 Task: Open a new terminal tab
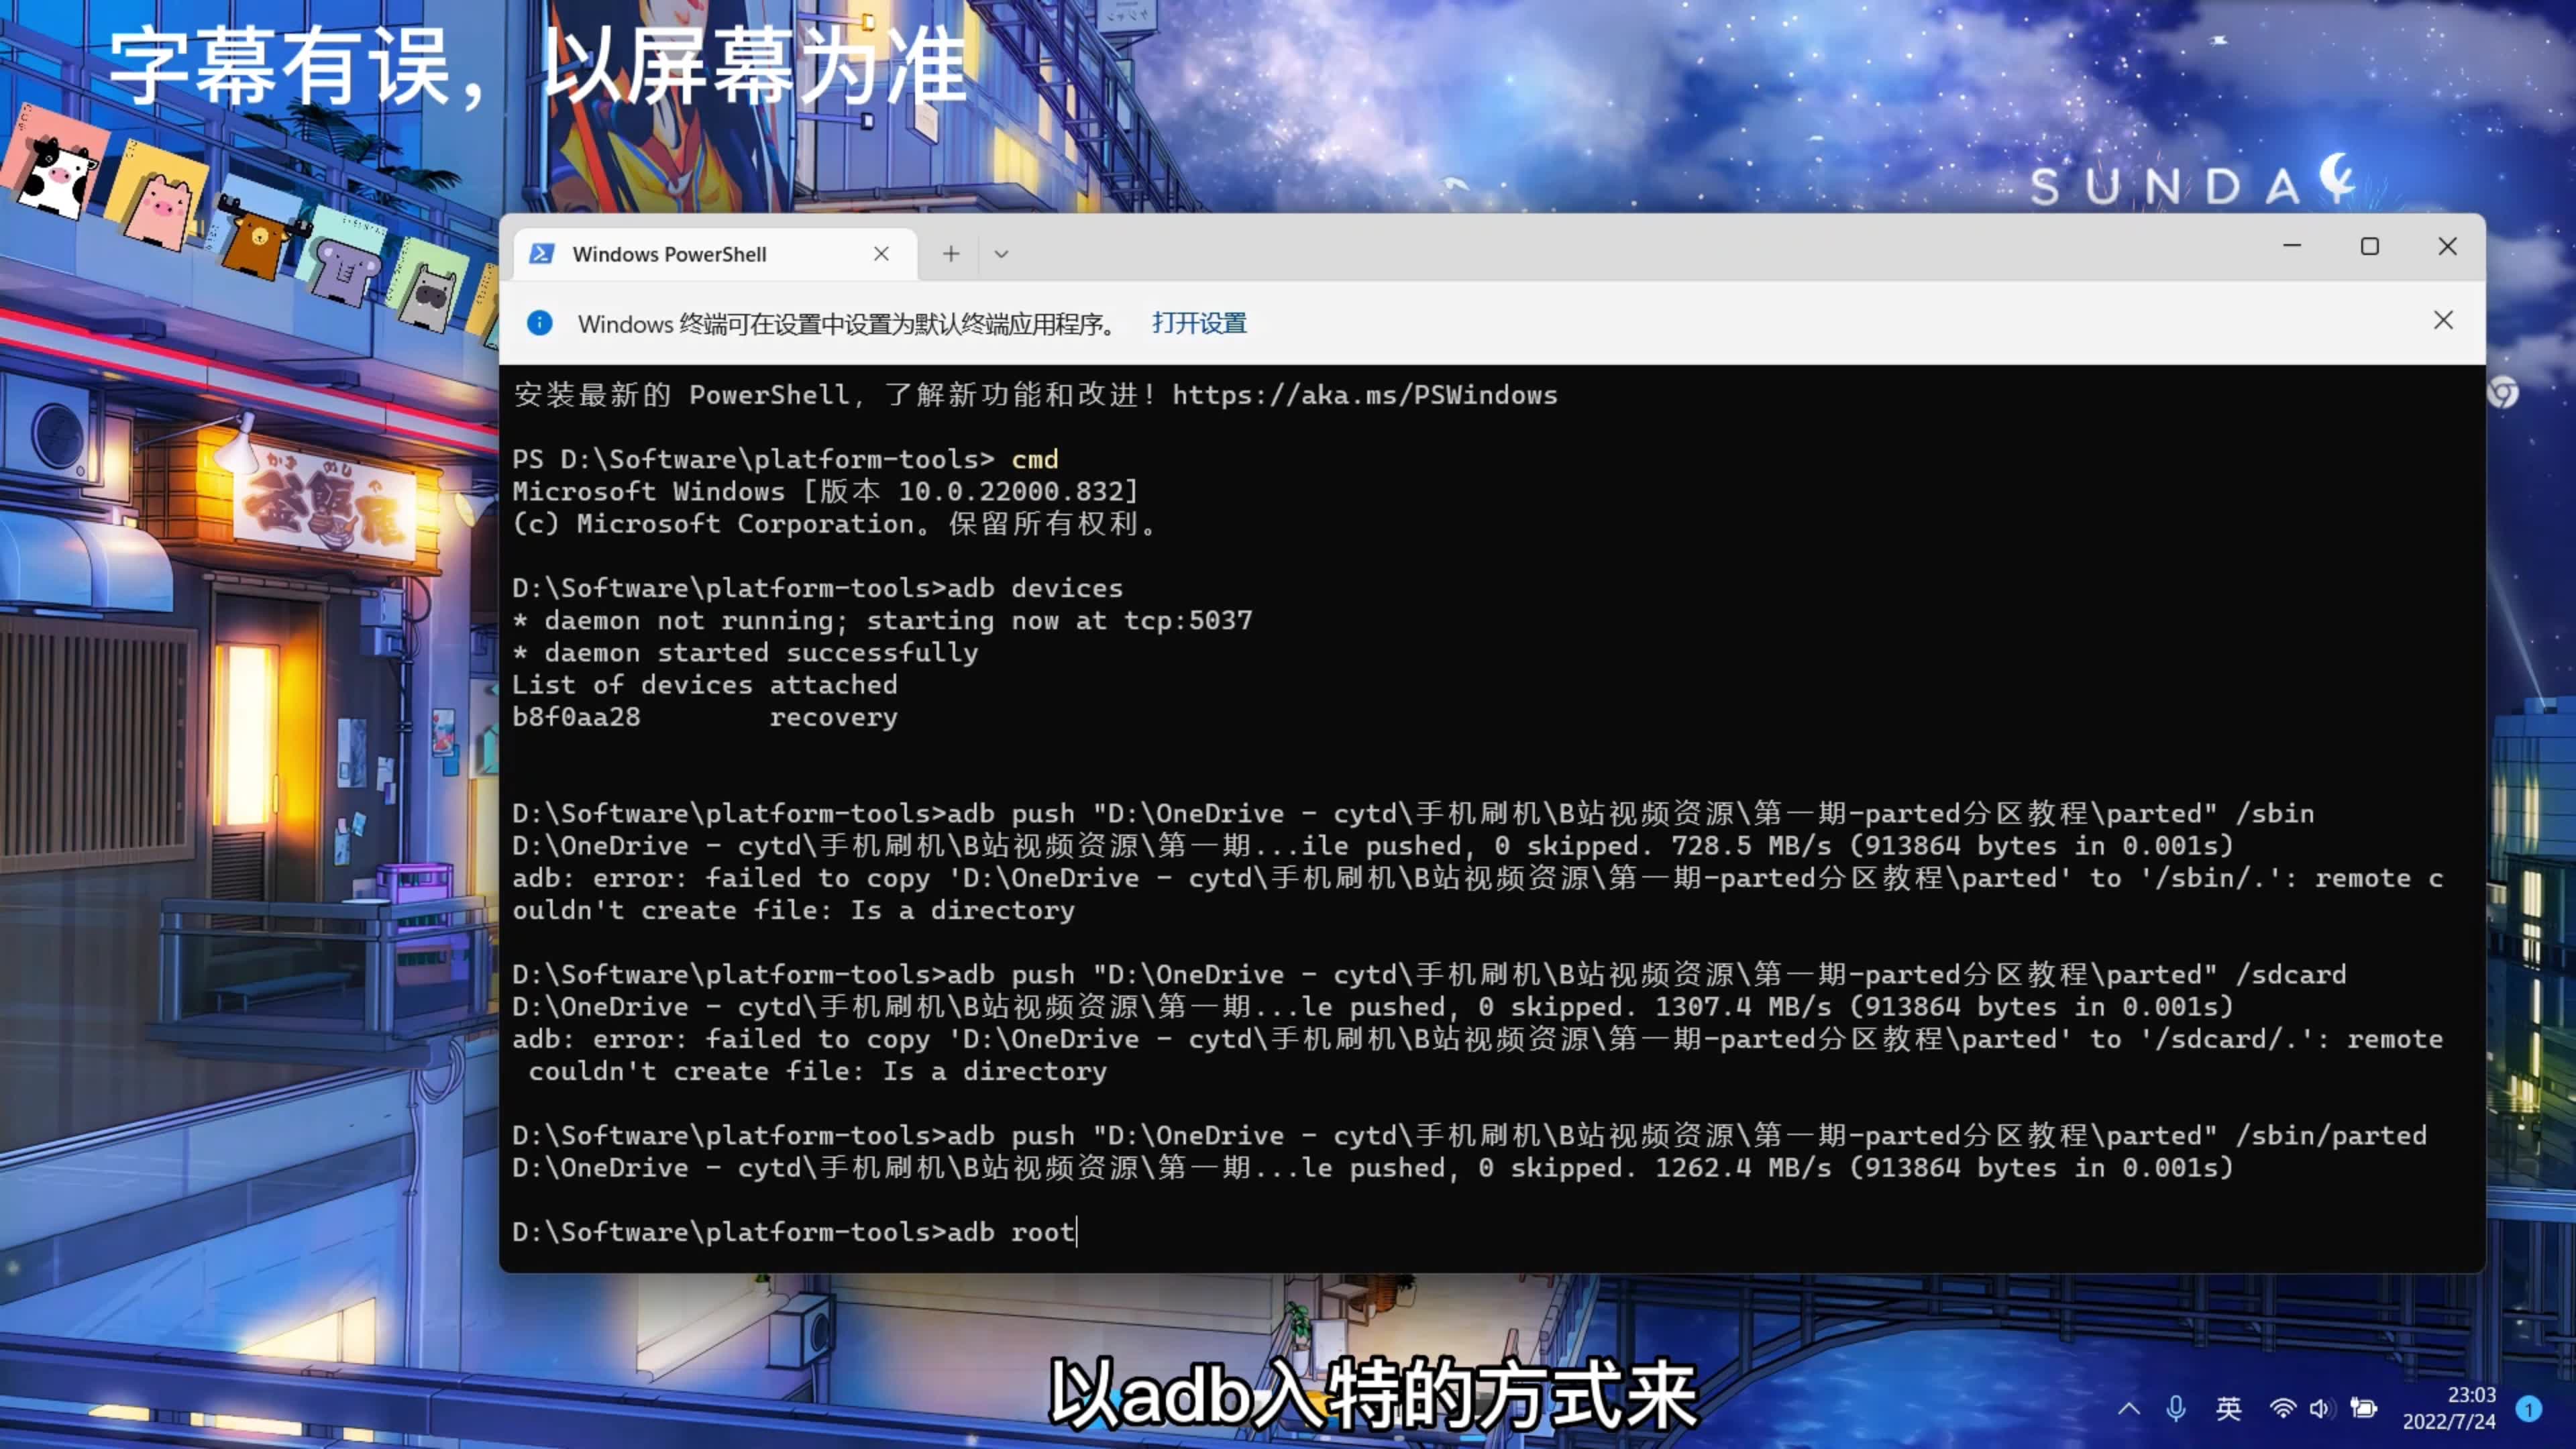coord(951,254)
